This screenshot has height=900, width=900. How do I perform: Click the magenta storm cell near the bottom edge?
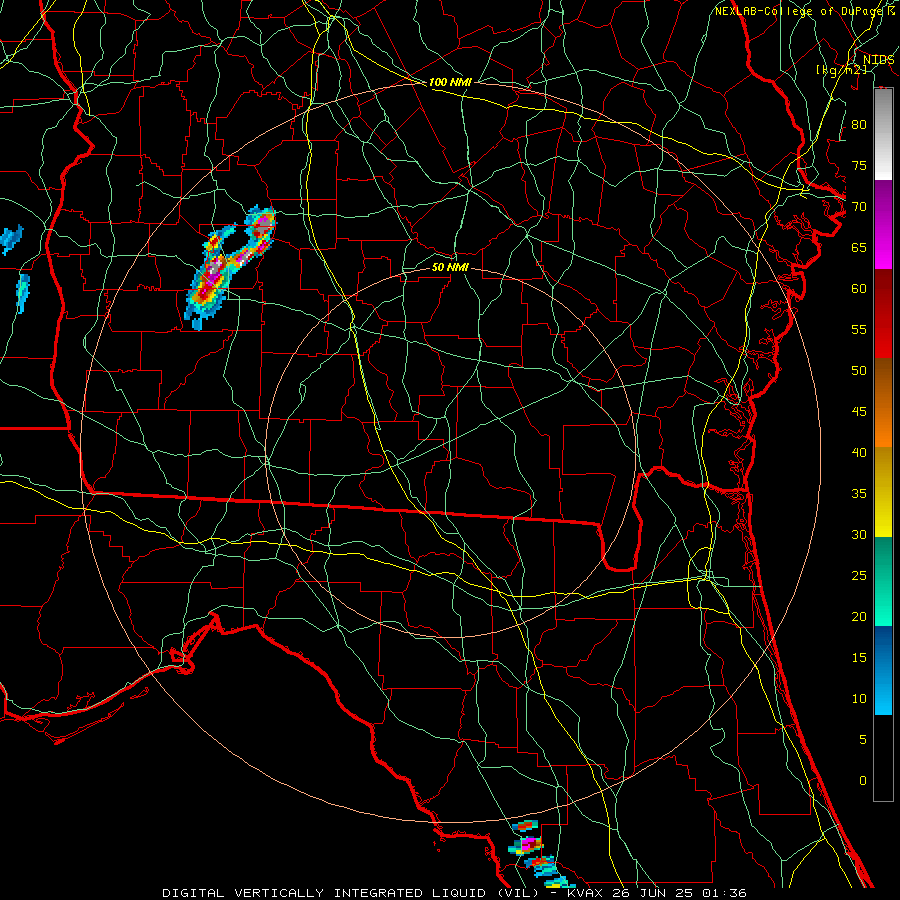(527, 845)
